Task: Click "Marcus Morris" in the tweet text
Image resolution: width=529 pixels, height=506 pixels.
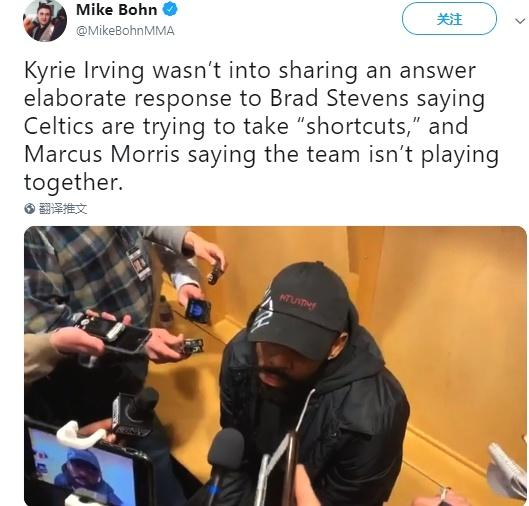Action: pos(102,154)
